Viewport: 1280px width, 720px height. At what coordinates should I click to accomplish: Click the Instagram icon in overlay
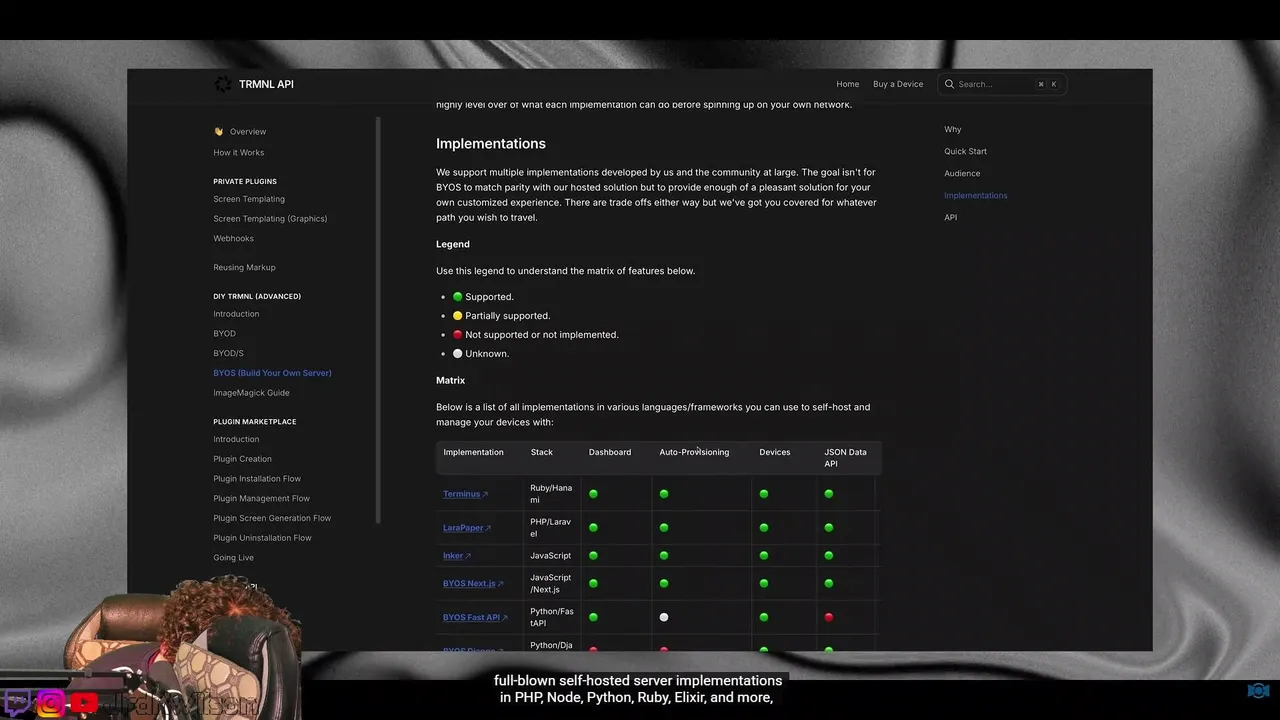tap(51, 702)
